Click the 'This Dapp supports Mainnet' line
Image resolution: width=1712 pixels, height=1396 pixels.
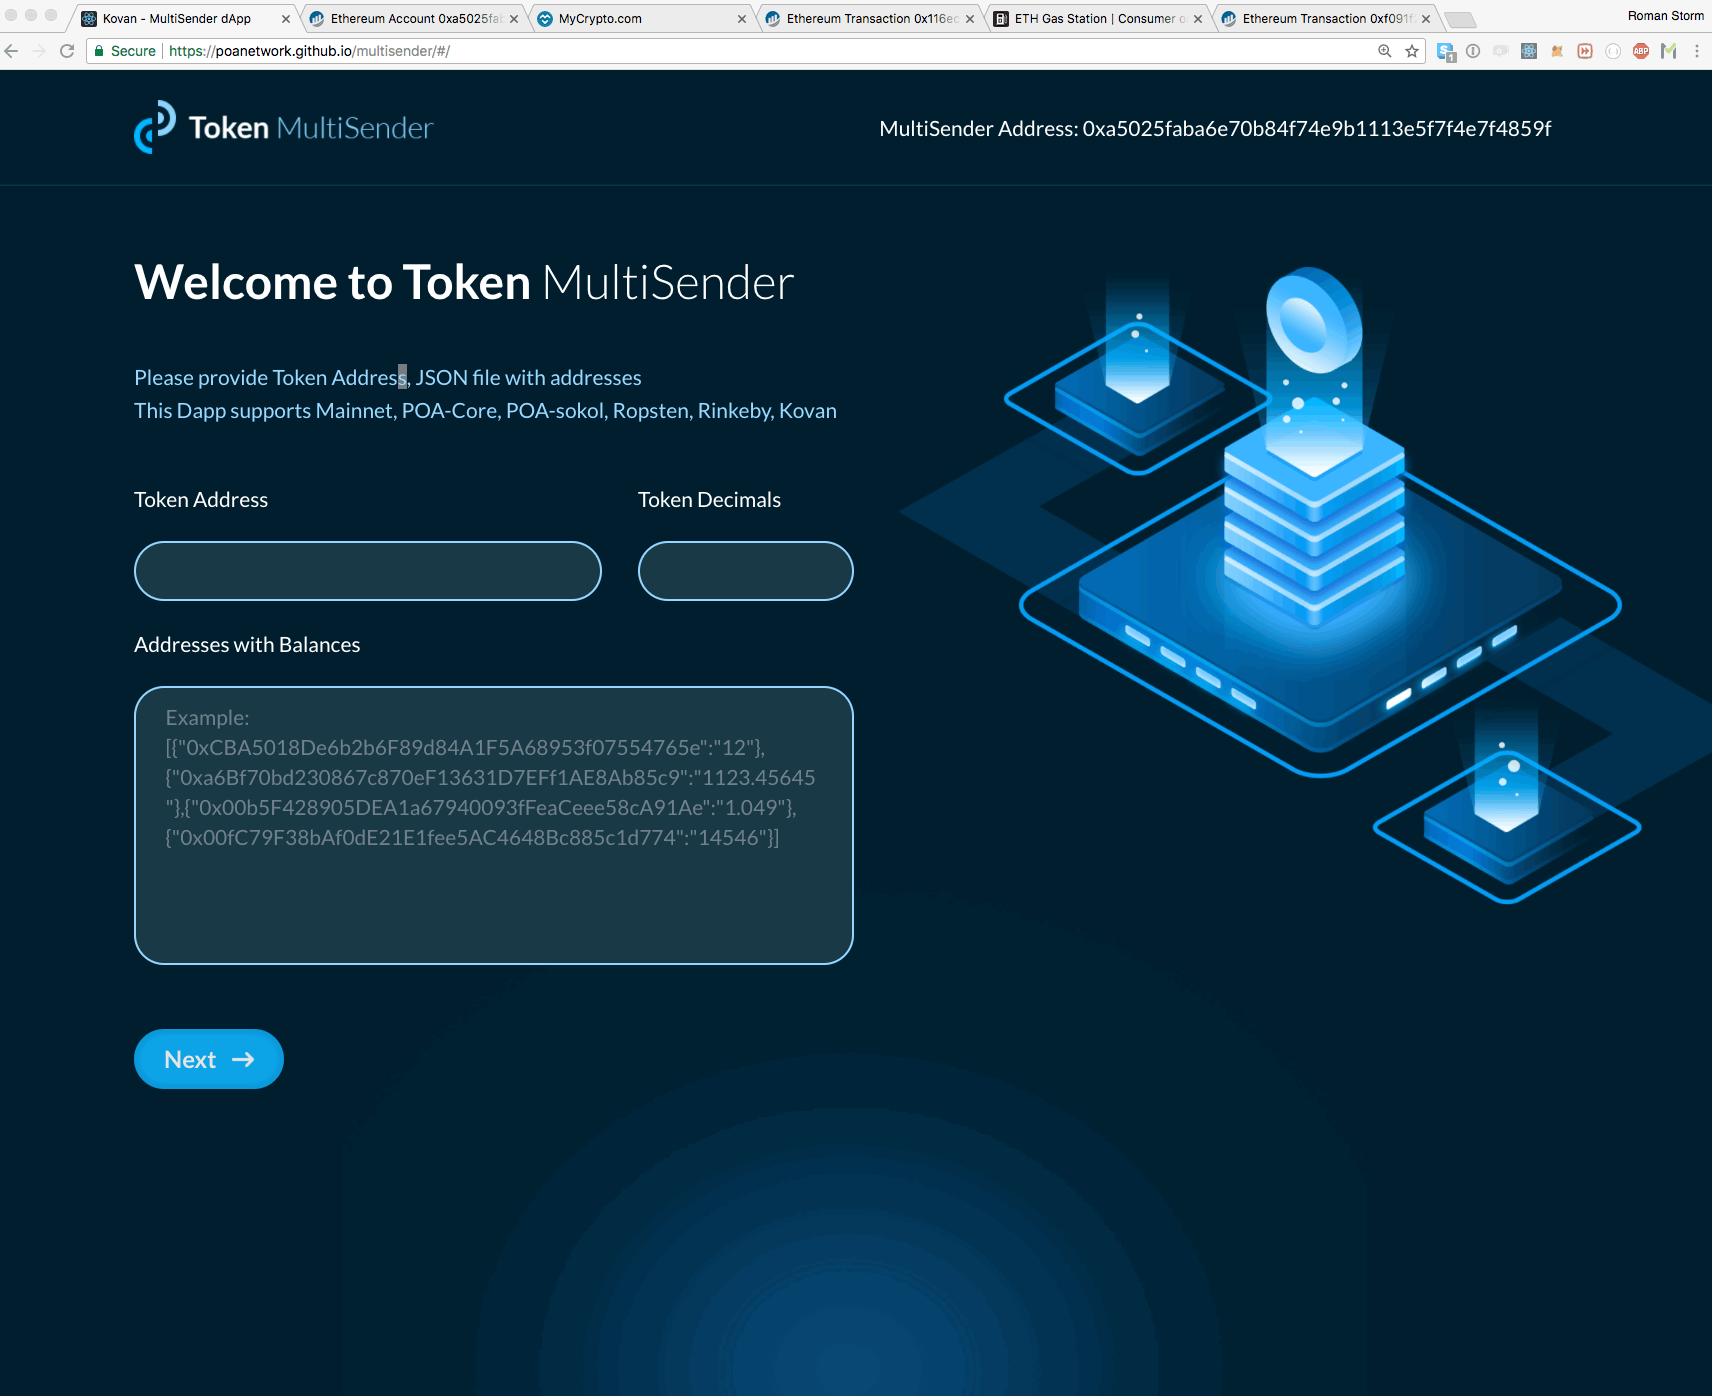[x=485, y=411]
